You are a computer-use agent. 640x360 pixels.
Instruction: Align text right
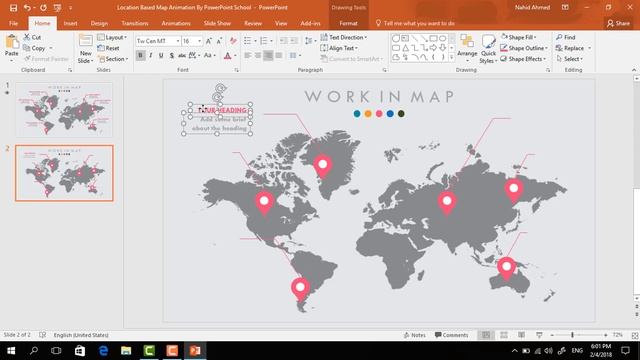268,55
